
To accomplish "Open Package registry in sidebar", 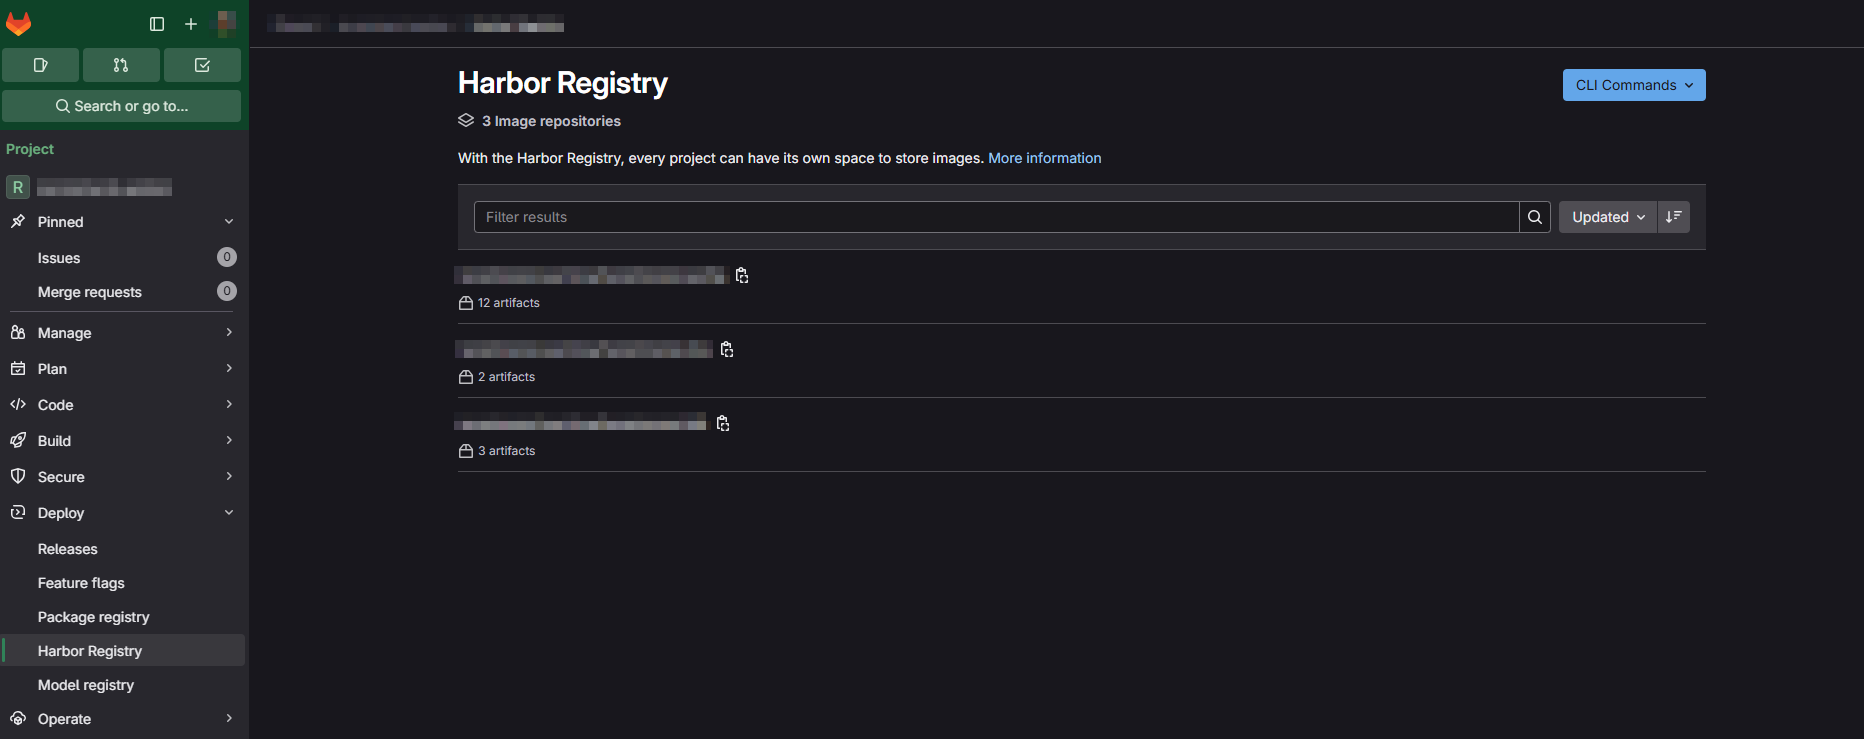I will (94, 617).
